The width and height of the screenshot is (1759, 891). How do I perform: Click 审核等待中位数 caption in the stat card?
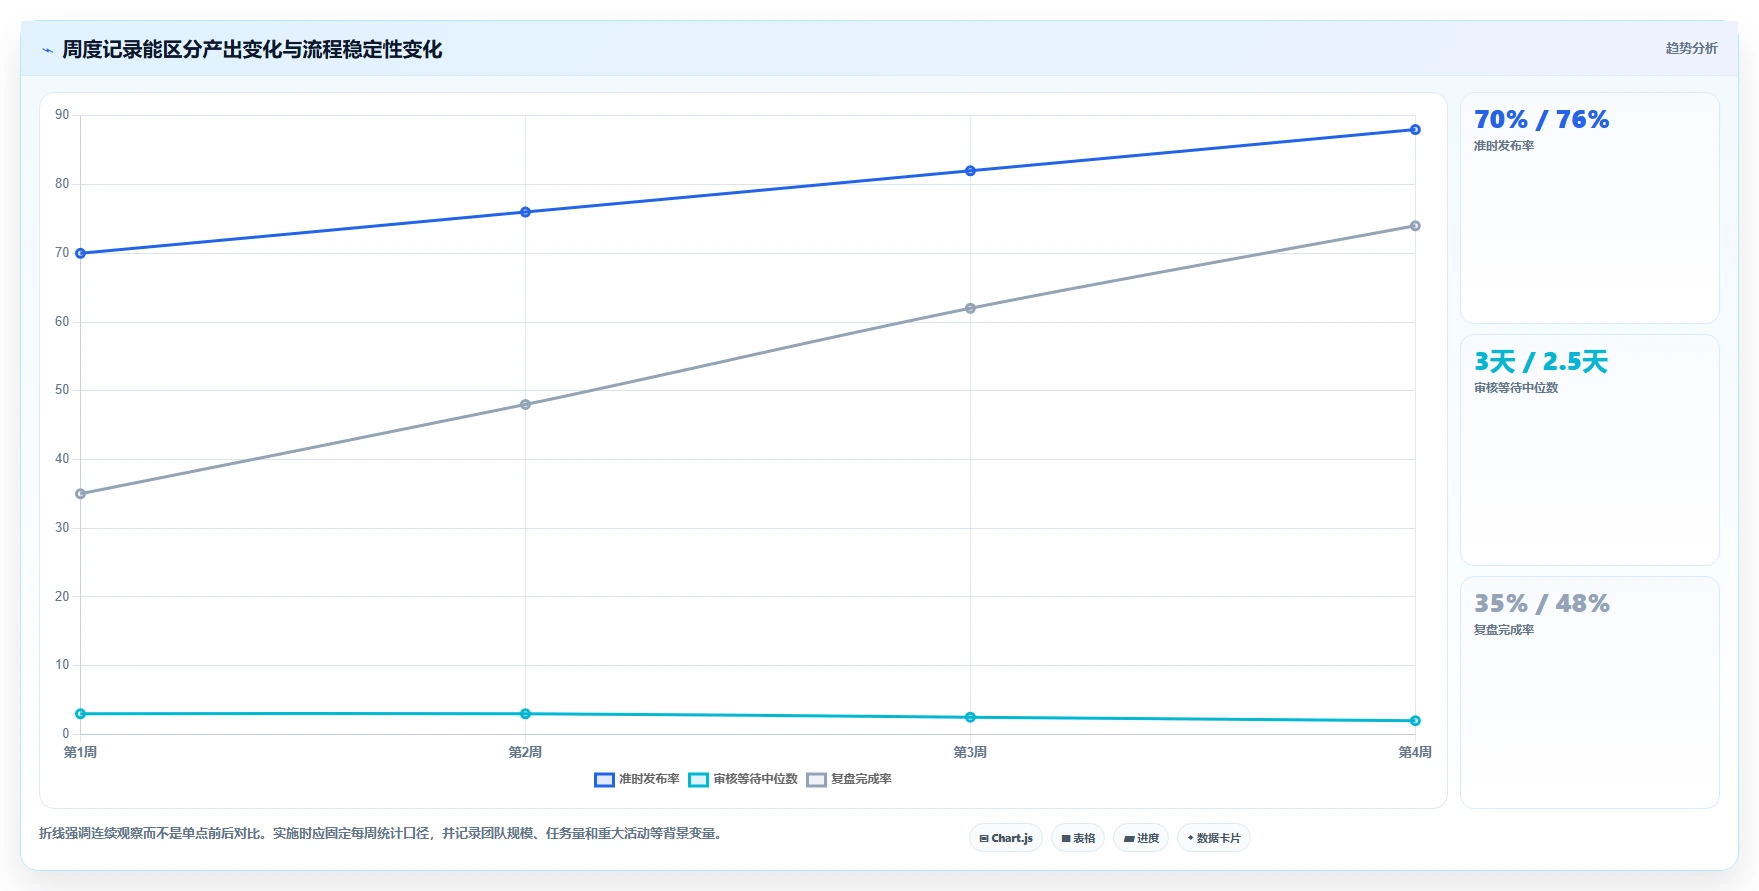[x=1515, y=388]
